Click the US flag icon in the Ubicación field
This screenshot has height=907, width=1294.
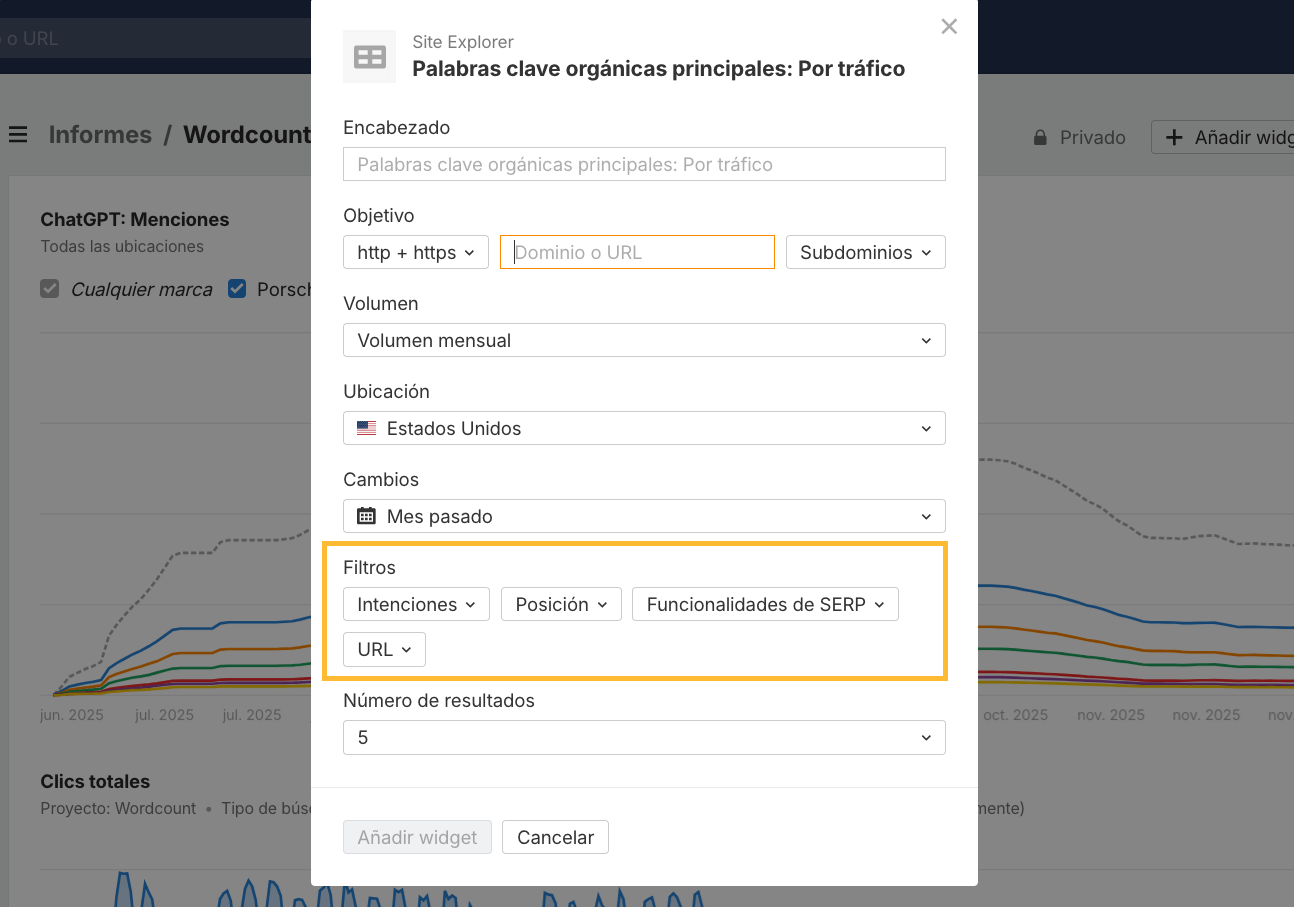pyautogui.click(x=366, y=427)
